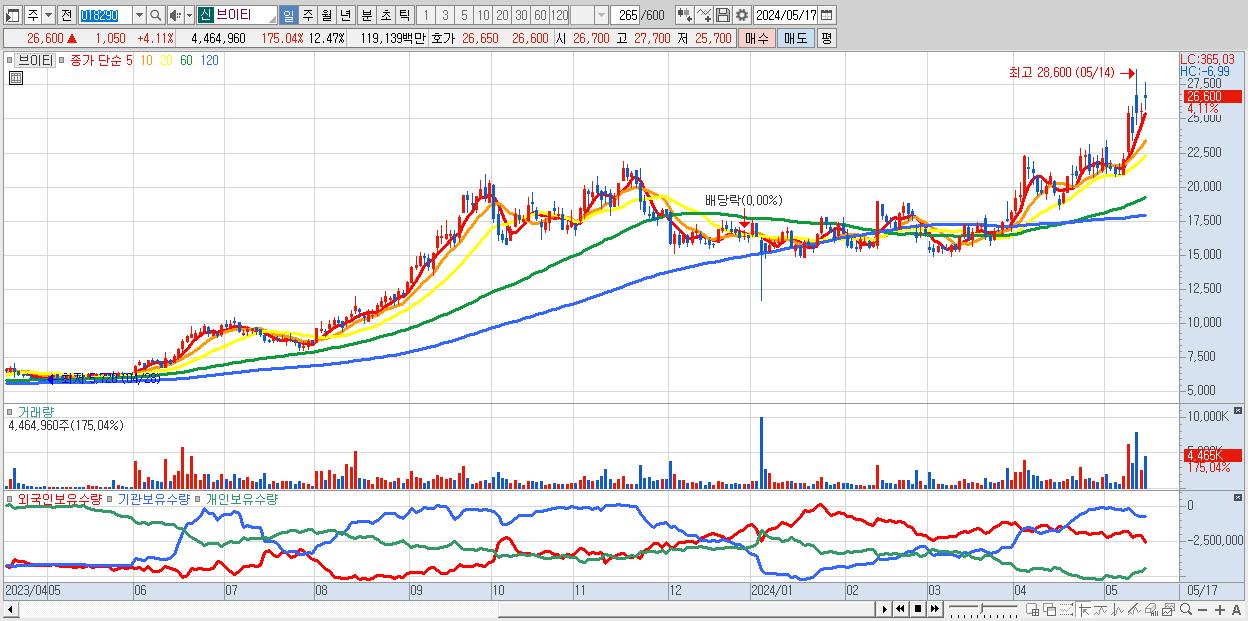
Task: Click the 평 button
Action: pos(826,38)
